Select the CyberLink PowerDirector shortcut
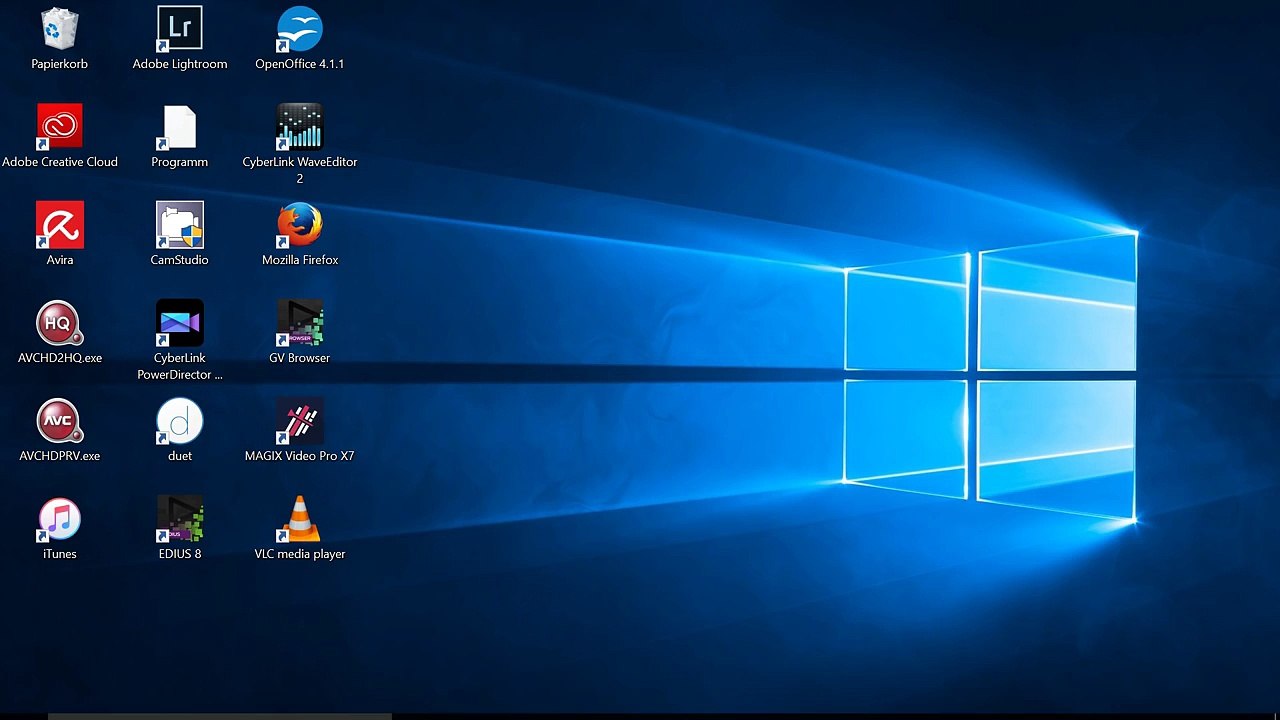The height and width of the screenshot is (720, 1280). tap(180, 323)
